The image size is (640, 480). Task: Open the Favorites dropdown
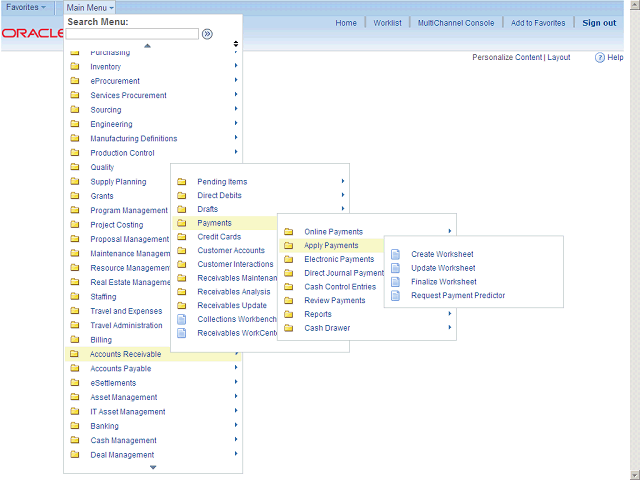[26, 7]
